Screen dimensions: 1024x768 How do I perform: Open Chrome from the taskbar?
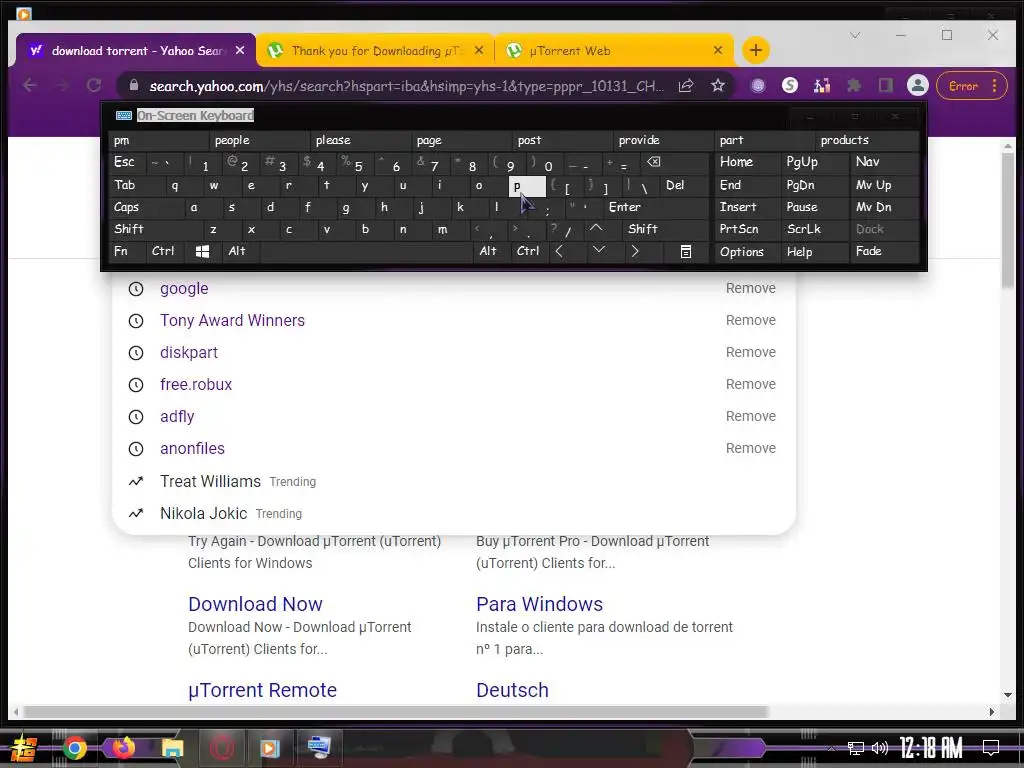tap(74, 748)
